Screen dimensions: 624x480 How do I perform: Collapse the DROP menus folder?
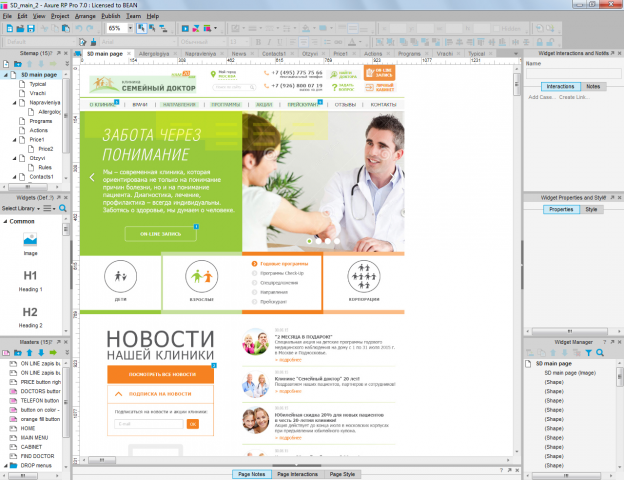6,465
